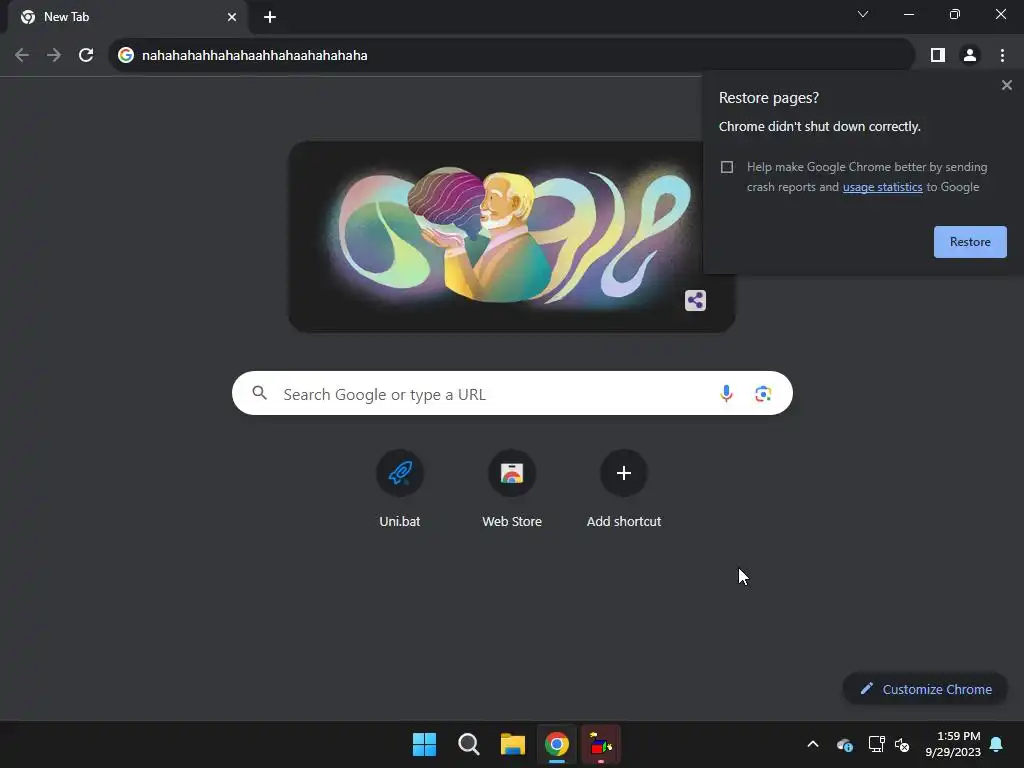
Task: Dismiss the Restore pages popup
Action: (x=1006, y=85)
